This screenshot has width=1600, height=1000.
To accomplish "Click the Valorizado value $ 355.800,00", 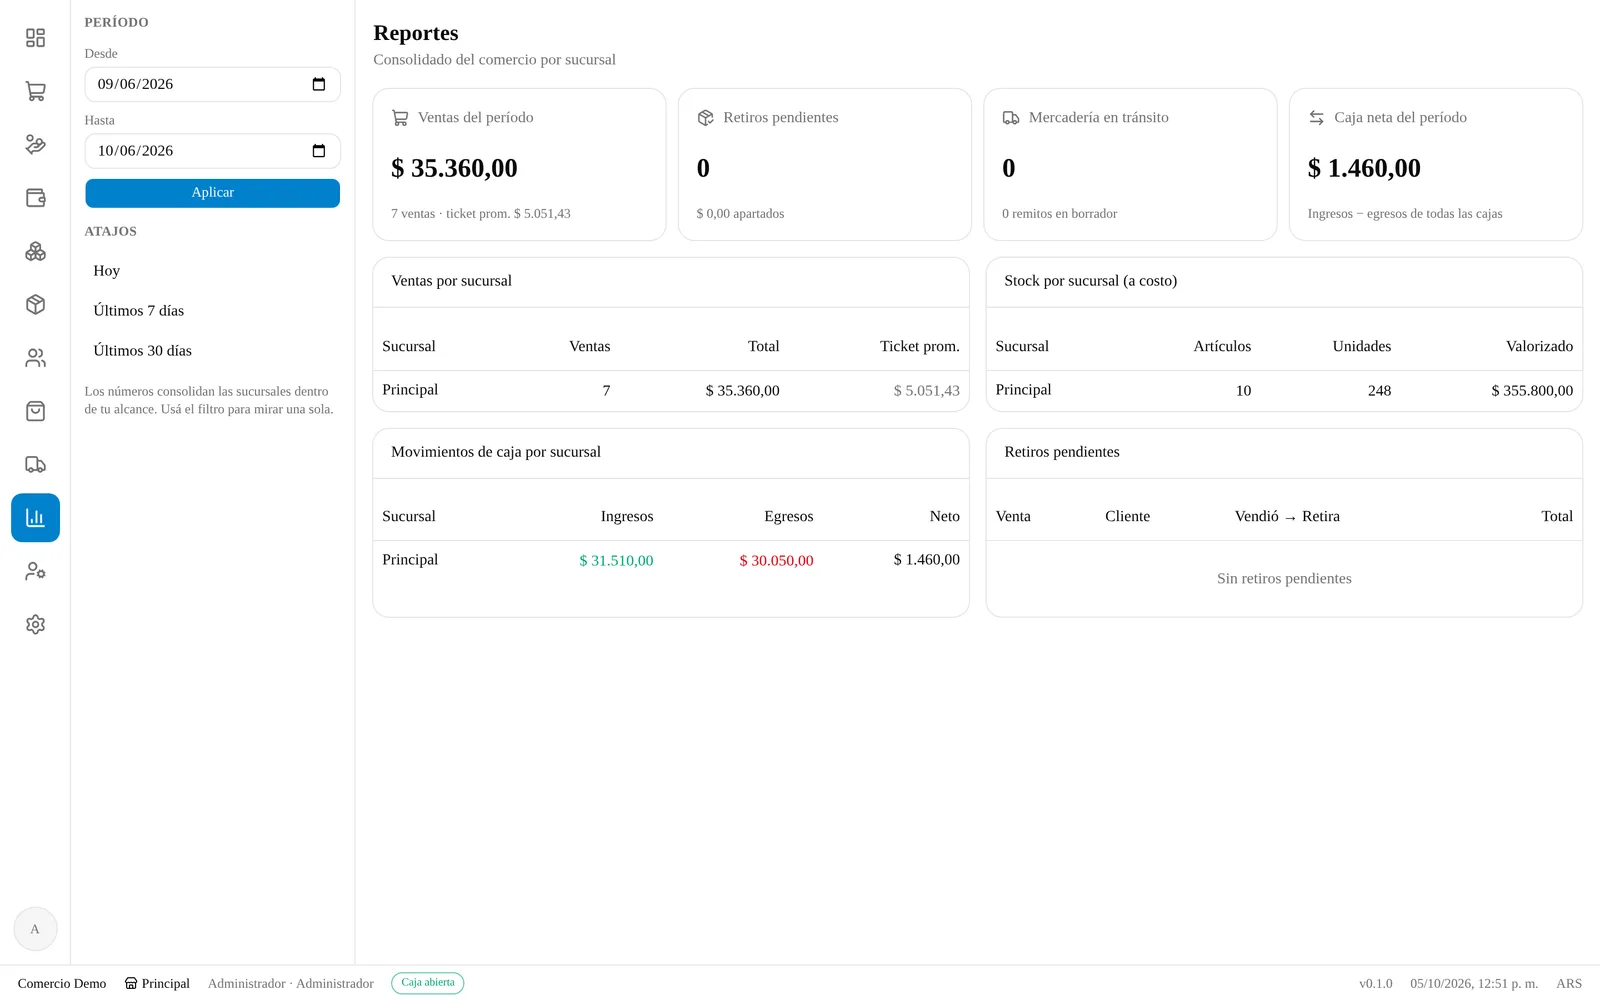I will click(1532, 391).
